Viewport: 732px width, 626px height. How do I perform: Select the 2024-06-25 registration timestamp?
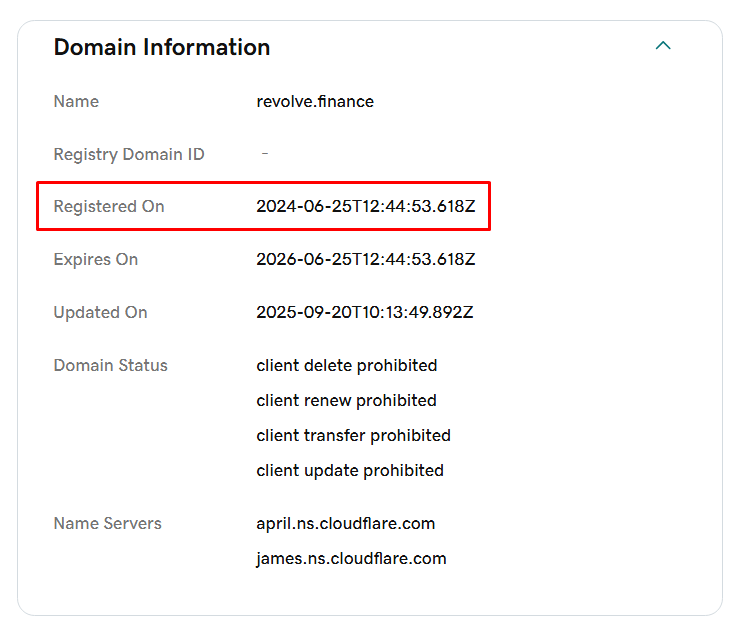(366, 206)
